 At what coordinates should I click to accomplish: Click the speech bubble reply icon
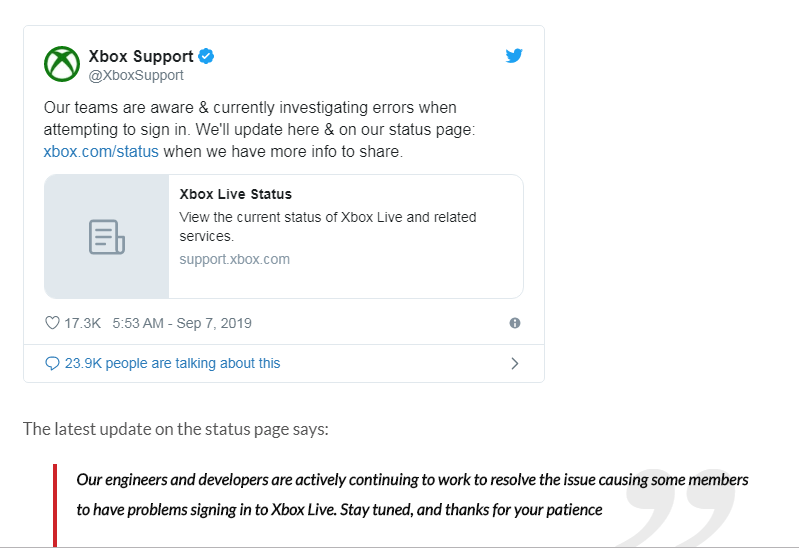[52, 363]
